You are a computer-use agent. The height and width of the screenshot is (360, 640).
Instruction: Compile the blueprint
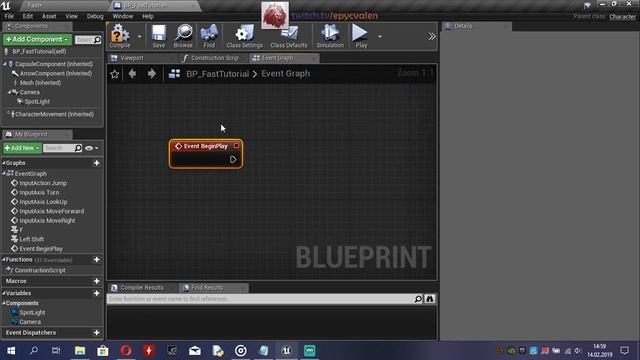pos(120,36)
